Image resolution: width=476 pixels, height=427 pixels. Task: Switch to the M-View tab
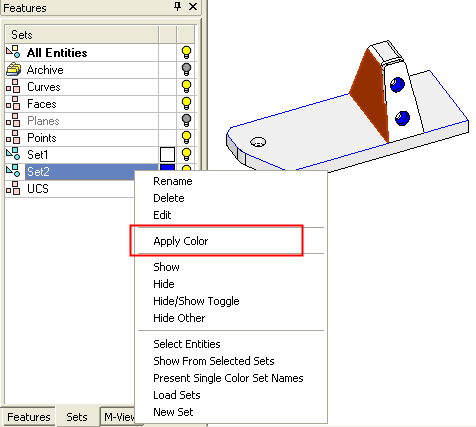[119, 417]
